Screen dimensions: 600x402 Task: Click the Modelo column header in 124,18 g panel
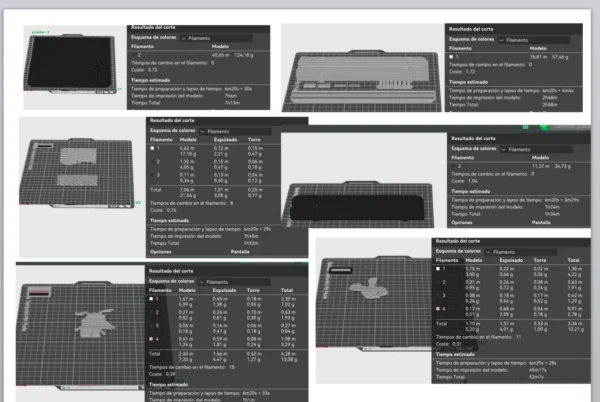[220, 47]
